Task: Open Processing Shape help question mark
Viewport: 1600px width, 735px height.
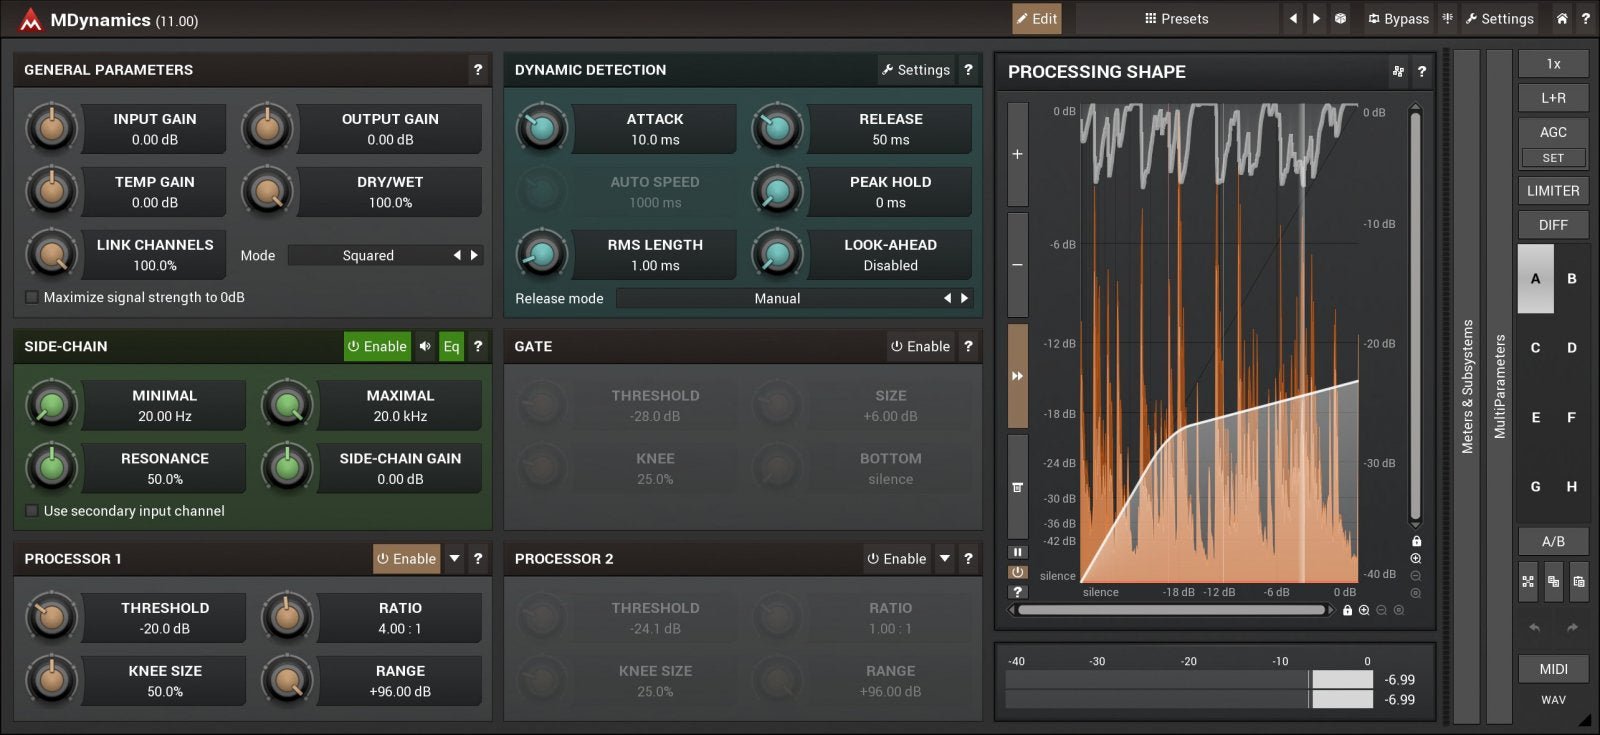Action: tap(1422, 72)
